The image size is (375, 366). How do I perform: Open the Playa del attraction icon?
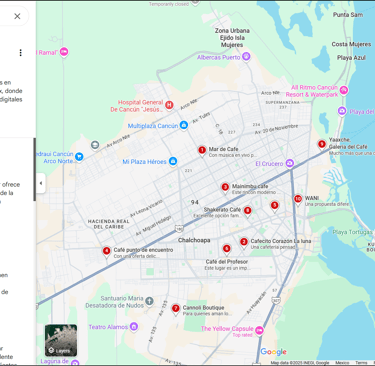point(342,111)
